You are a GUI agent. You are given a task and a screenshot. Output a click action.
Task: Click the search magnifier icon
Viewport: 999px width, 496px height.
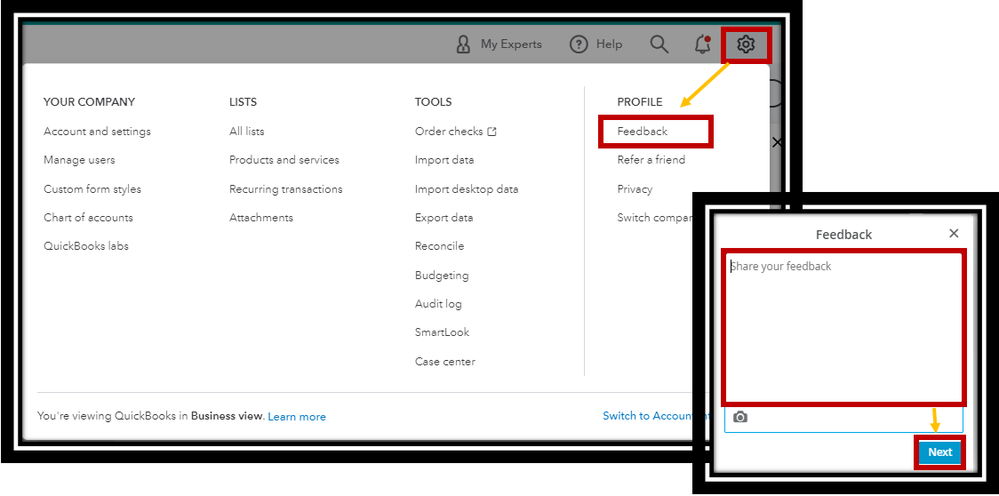click(659, 45)
